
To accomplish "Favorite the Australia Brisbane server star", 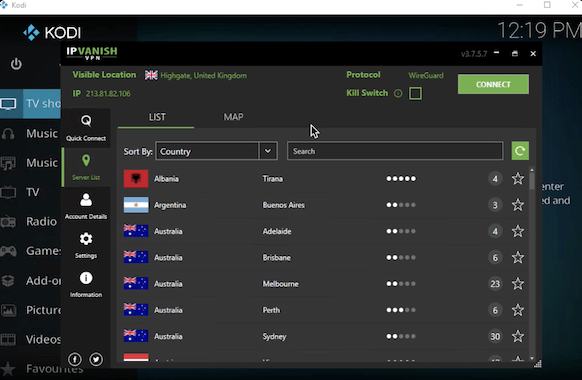I will point(518,258).
